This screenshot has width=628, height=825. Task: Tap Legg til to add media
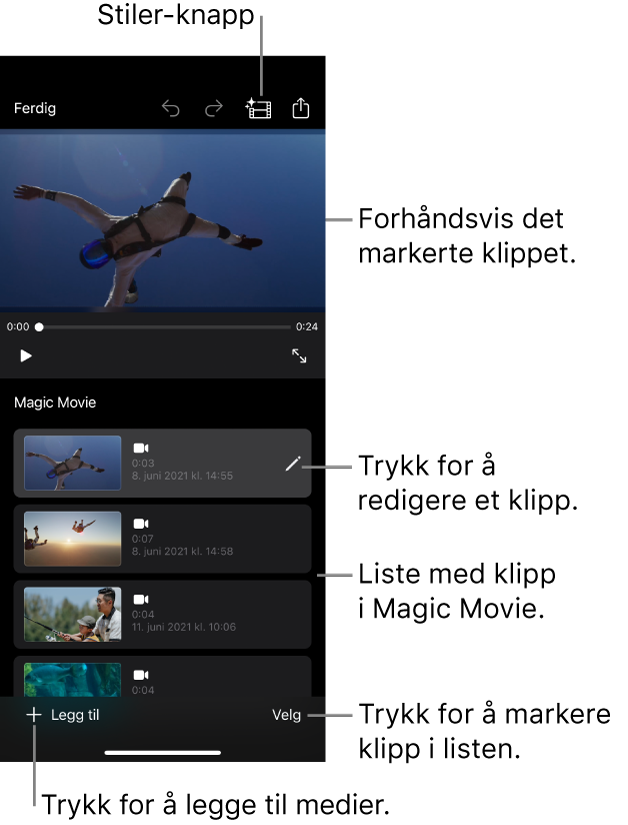pyautogui.click(x=75, y=715)
